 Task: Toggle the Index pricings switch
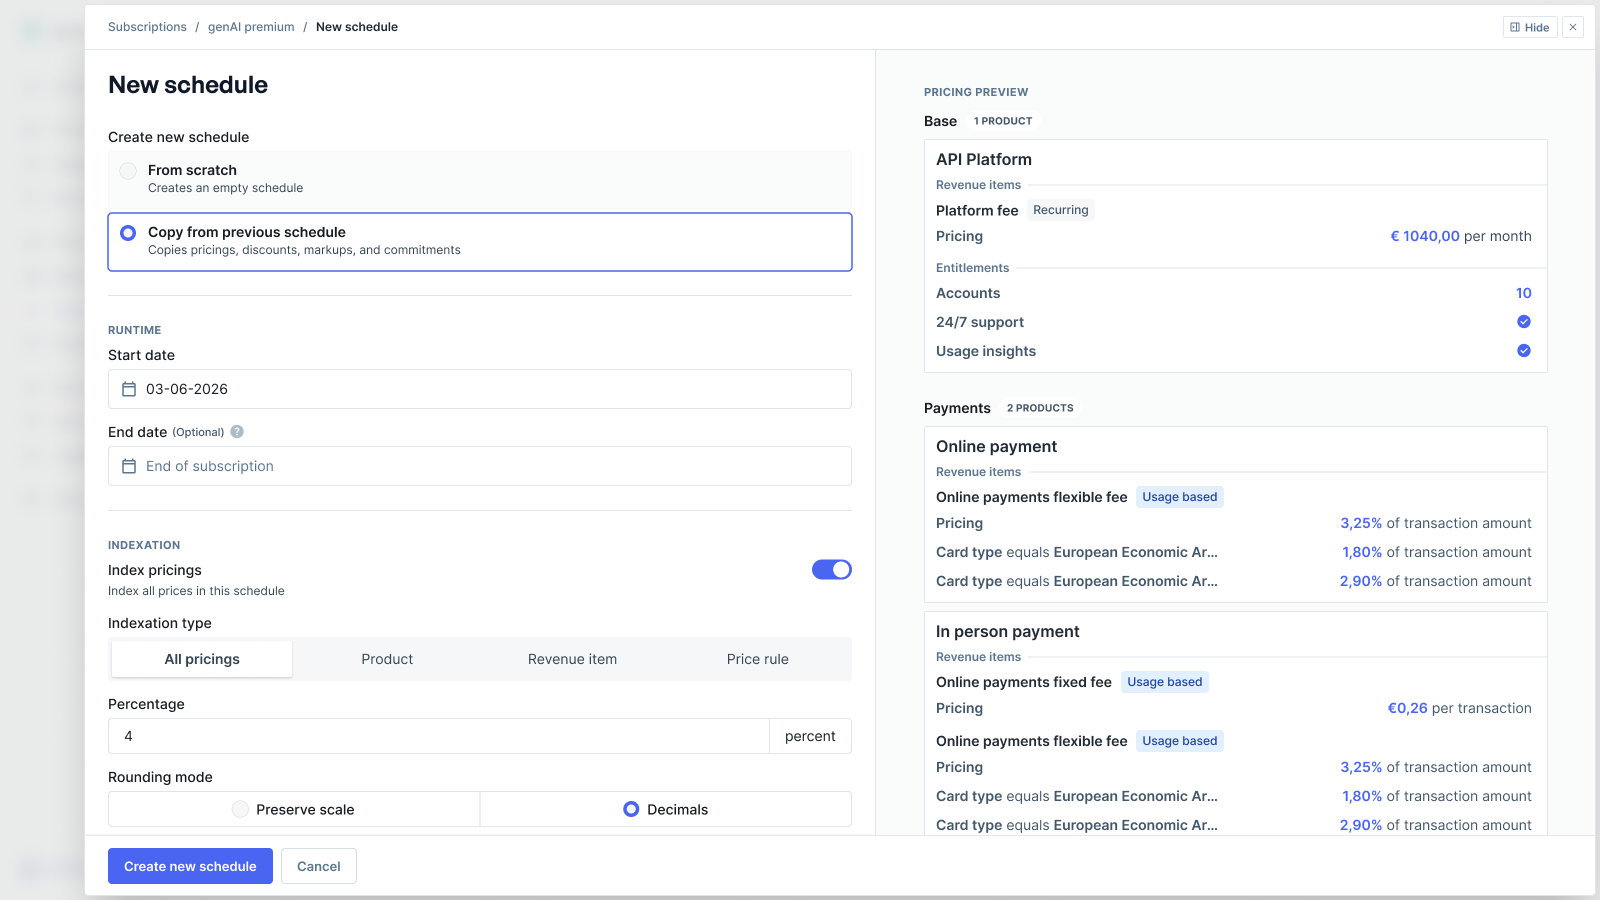(832, 569)
